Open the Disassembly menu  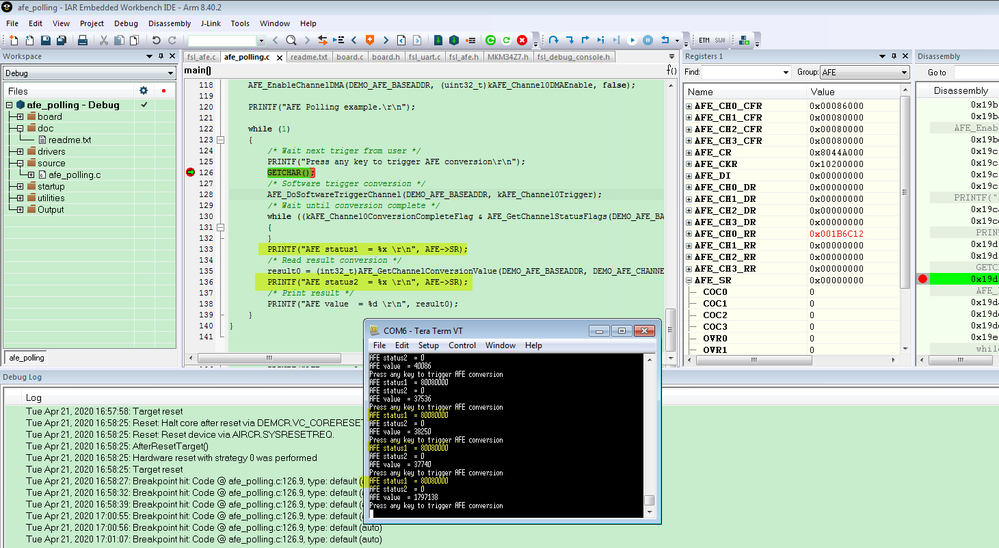coord(169,23)
